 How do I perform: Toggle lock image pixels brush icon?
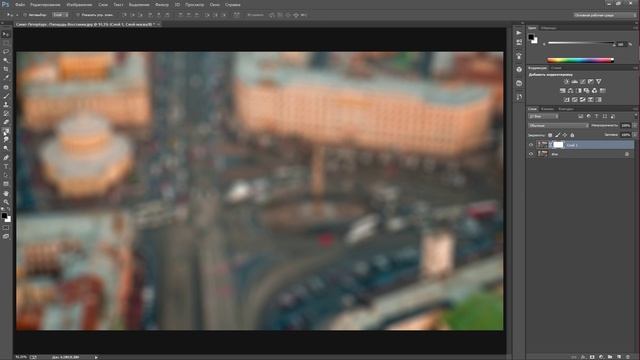(558, 135)
